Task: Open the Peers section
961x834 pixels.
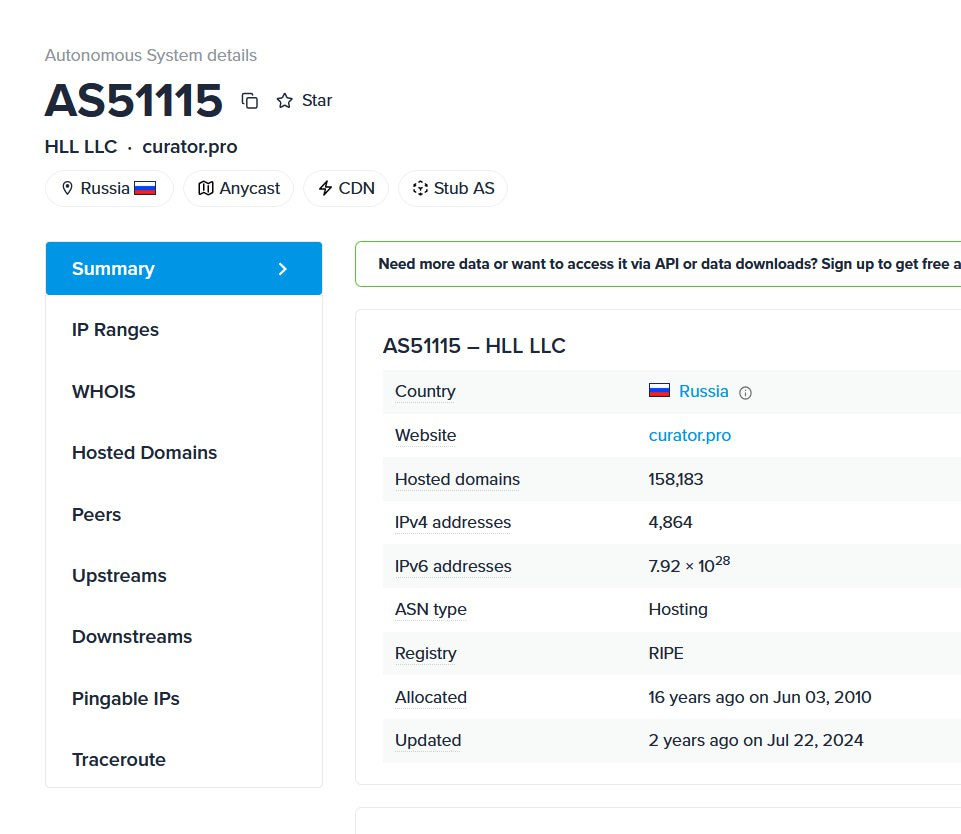Action: [x=96, y=515]
